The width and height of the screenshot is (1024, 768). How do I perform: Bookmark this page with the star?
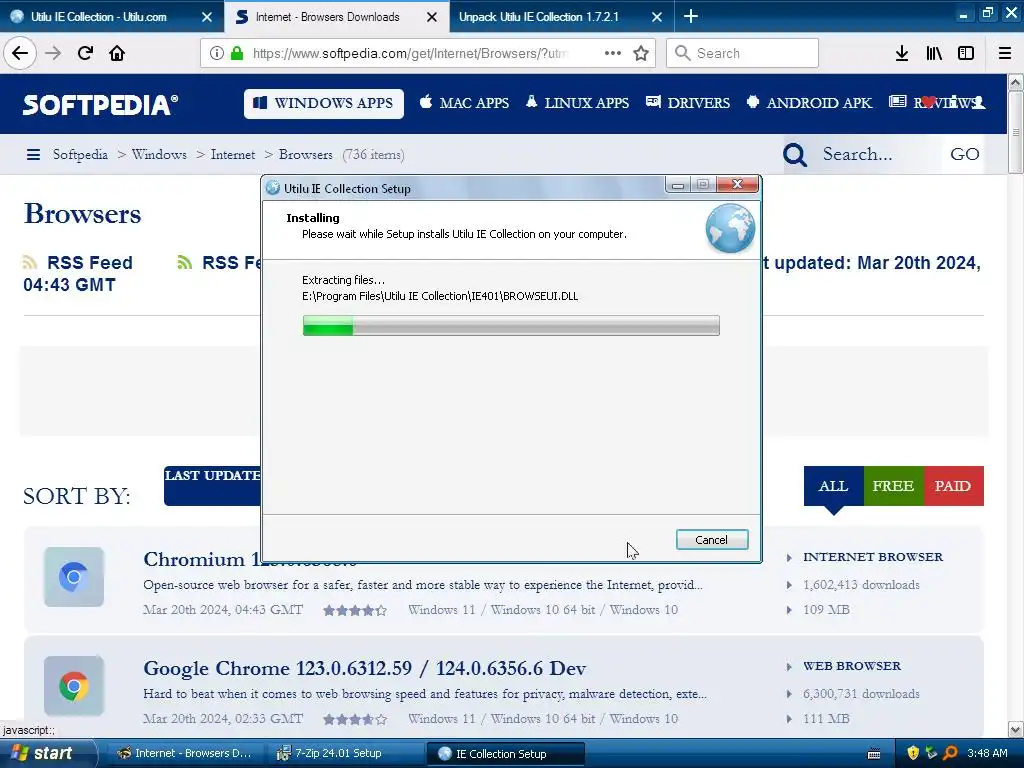(x=641, y=53)
